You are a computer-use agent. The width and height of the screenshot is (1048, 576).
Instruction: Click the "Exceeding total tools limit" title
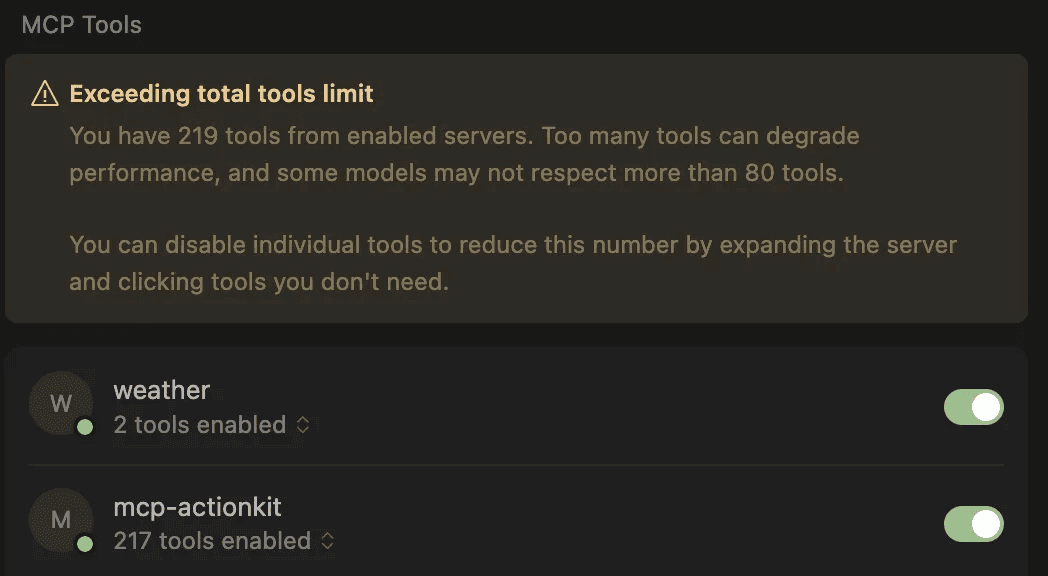point(221,94)
